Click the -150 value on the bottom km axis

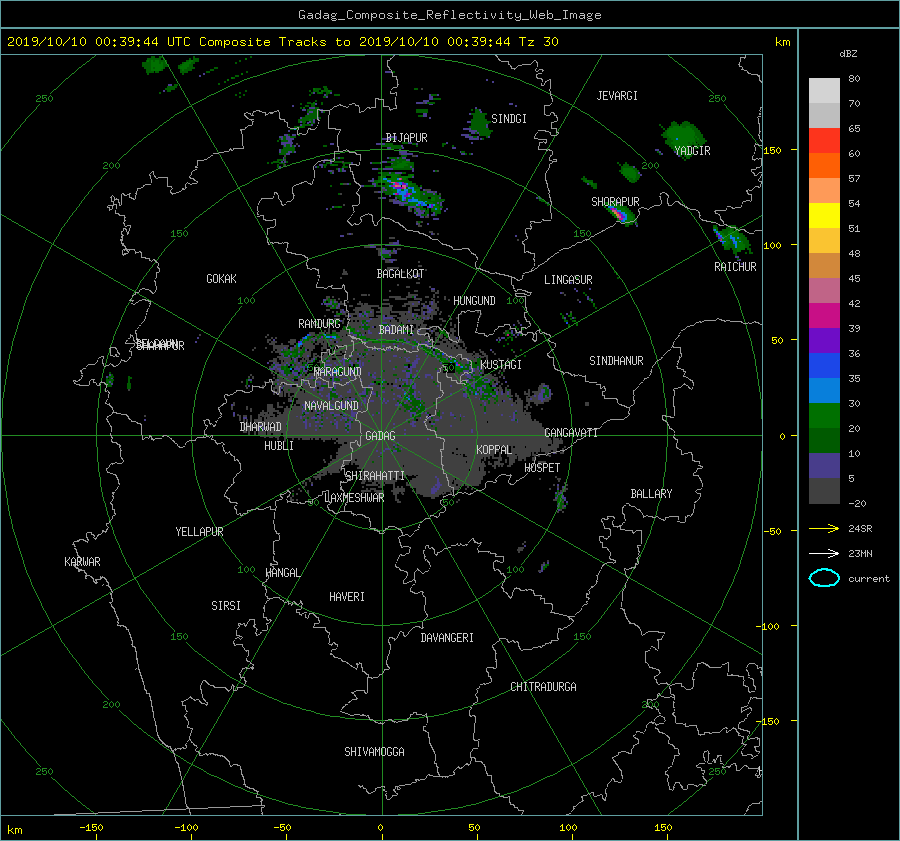(91, 828)
